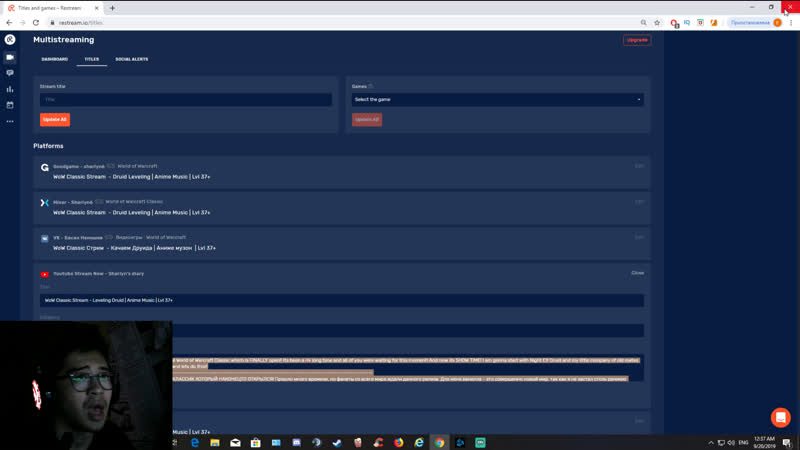Open the analytics bar chart icon
This screenshot has height=450, width=800.
10,89
